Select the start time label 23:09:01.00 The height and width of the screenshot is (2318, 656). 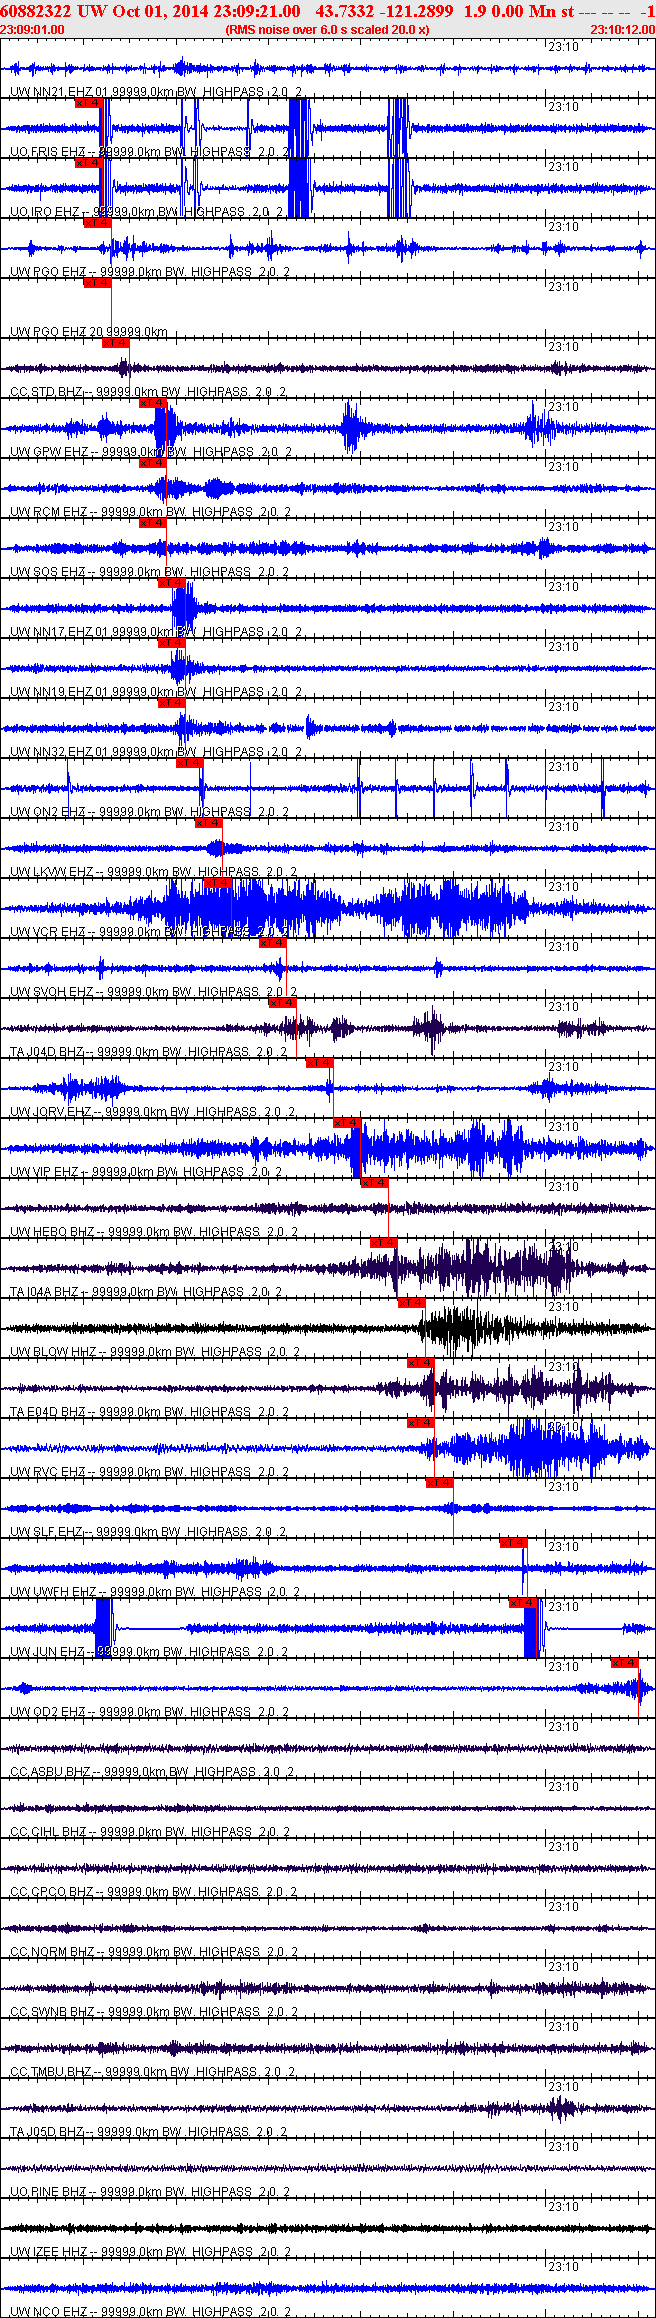[x=33, y=29]
